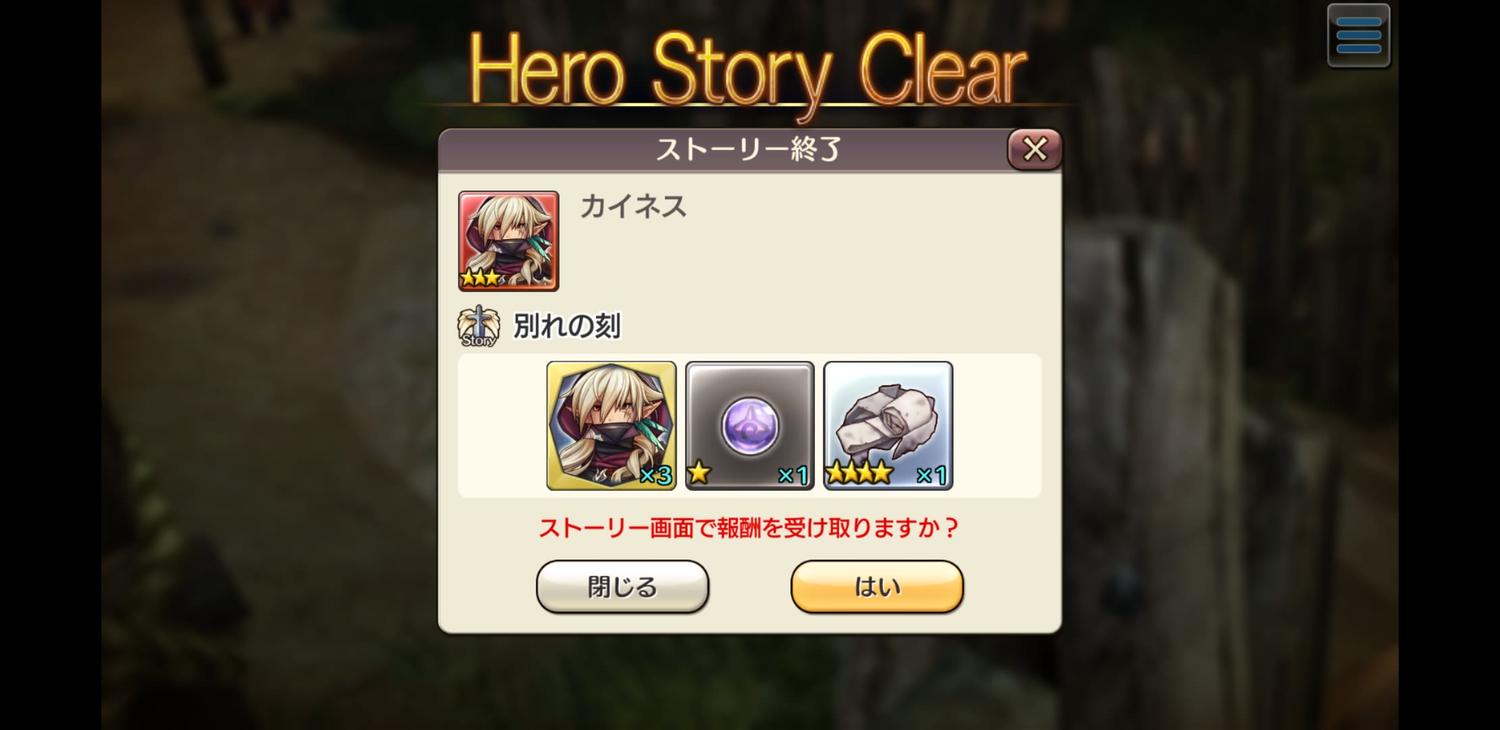Click the カイネス name label
The image size is (1500, 730).
pos(634,206)
